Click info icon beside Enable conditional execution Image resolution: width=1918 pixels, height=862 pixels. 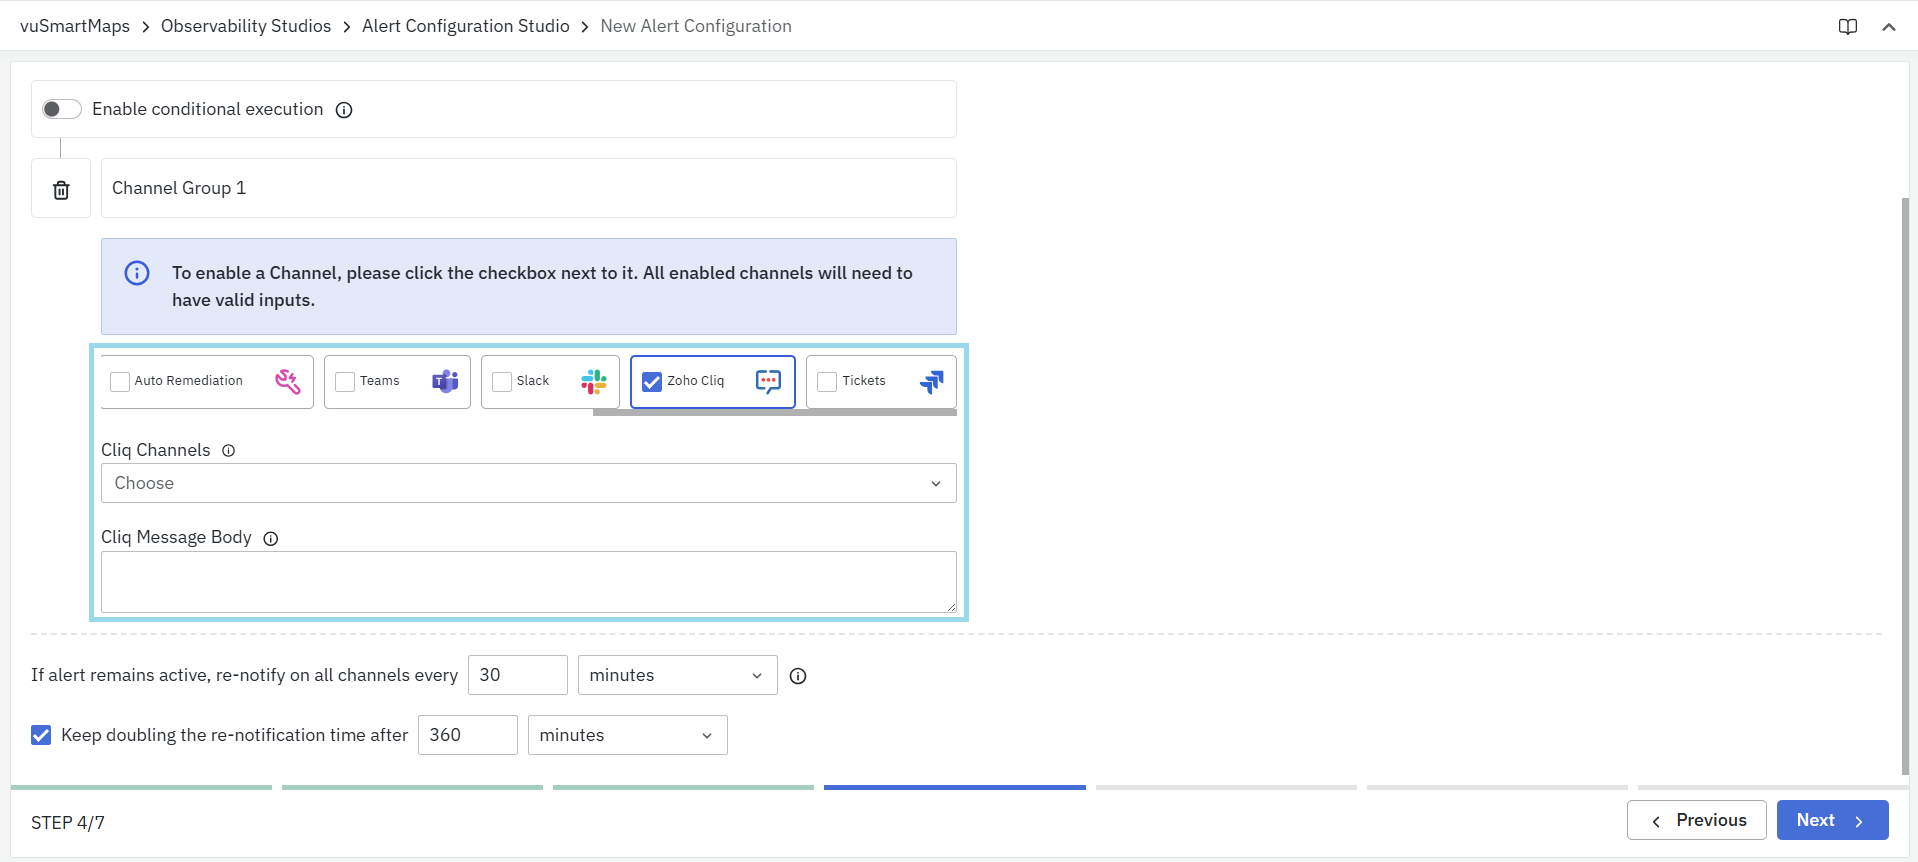tap(344, 110)
